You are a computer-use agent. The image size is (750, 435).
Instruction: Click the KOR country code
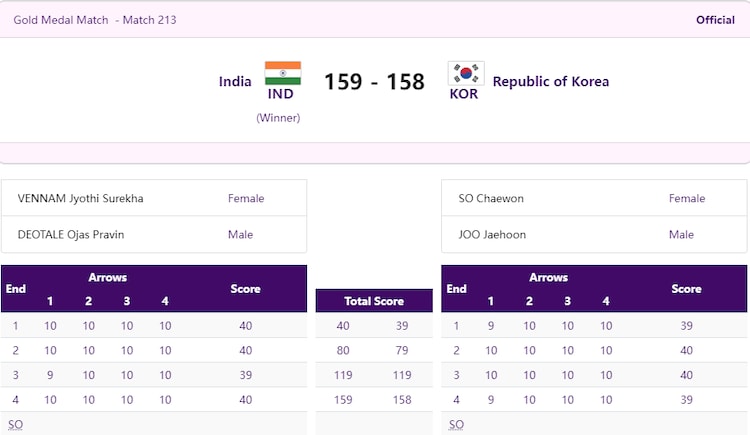(x=464, y=94)
